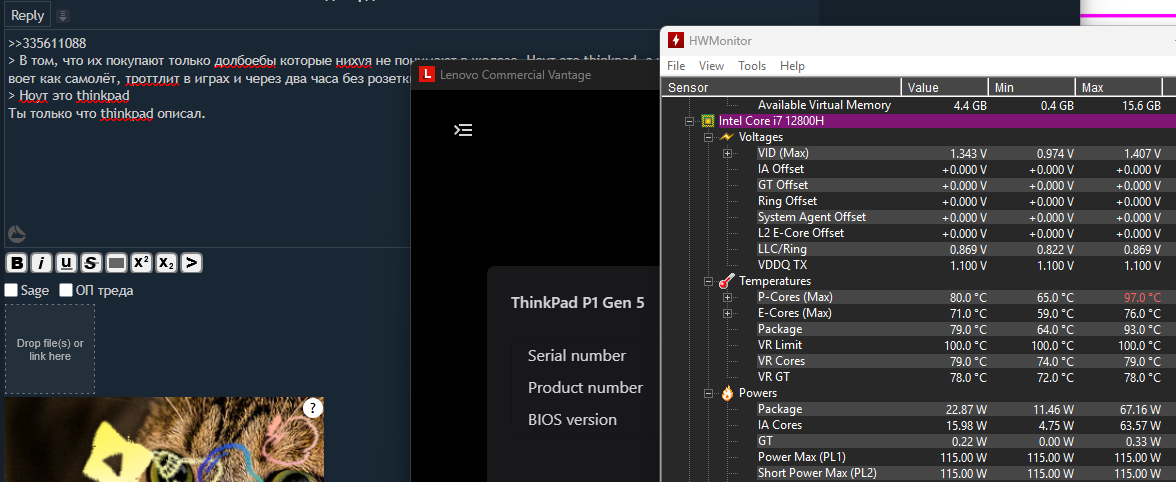1176x482 pixels.
Task: Select the Available Virtual Memory row
Action: click(x=919, y=105)
